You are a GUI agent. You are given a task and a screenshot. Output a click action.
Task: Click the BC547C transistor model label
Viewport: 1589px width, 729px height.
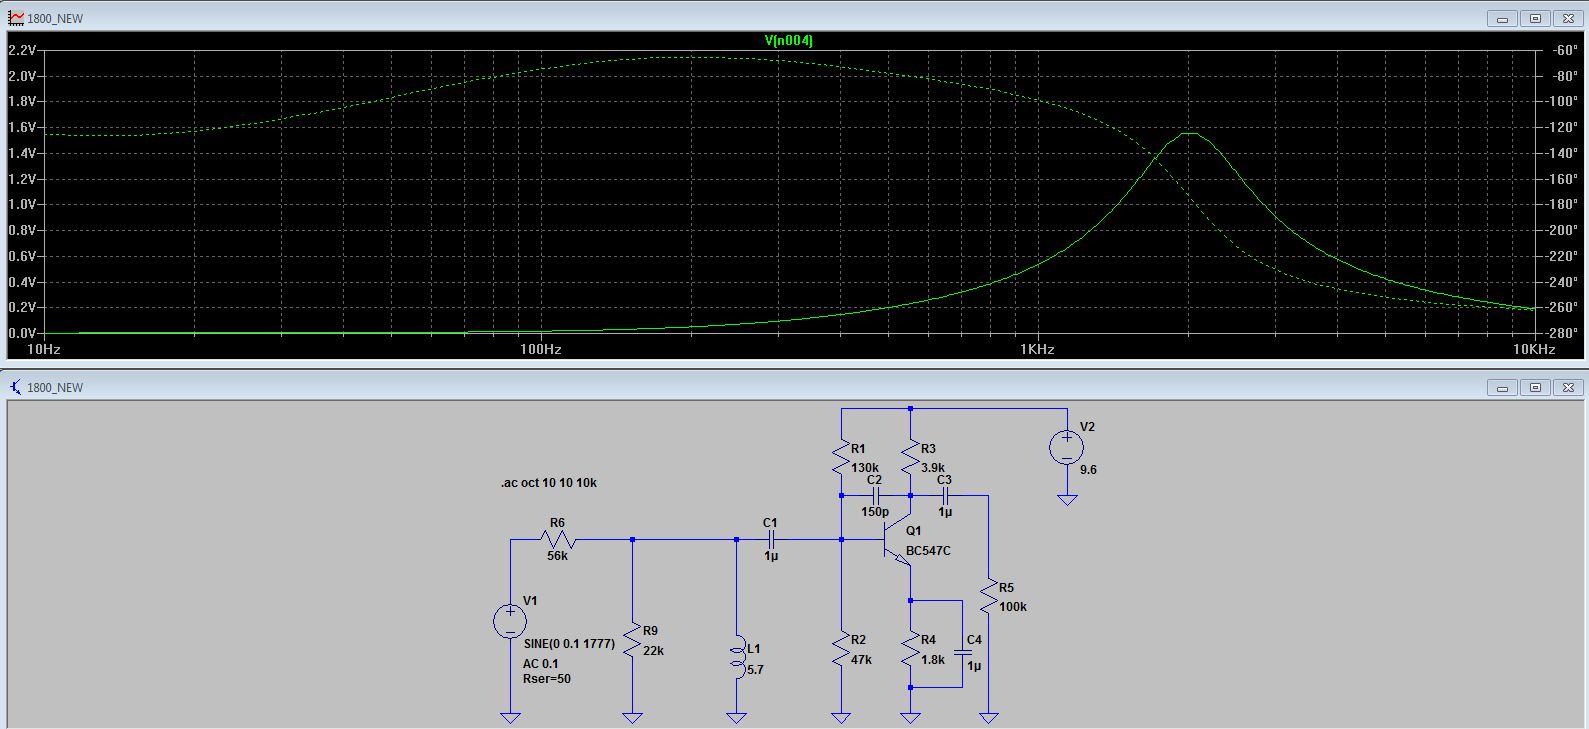coord(928,551)
